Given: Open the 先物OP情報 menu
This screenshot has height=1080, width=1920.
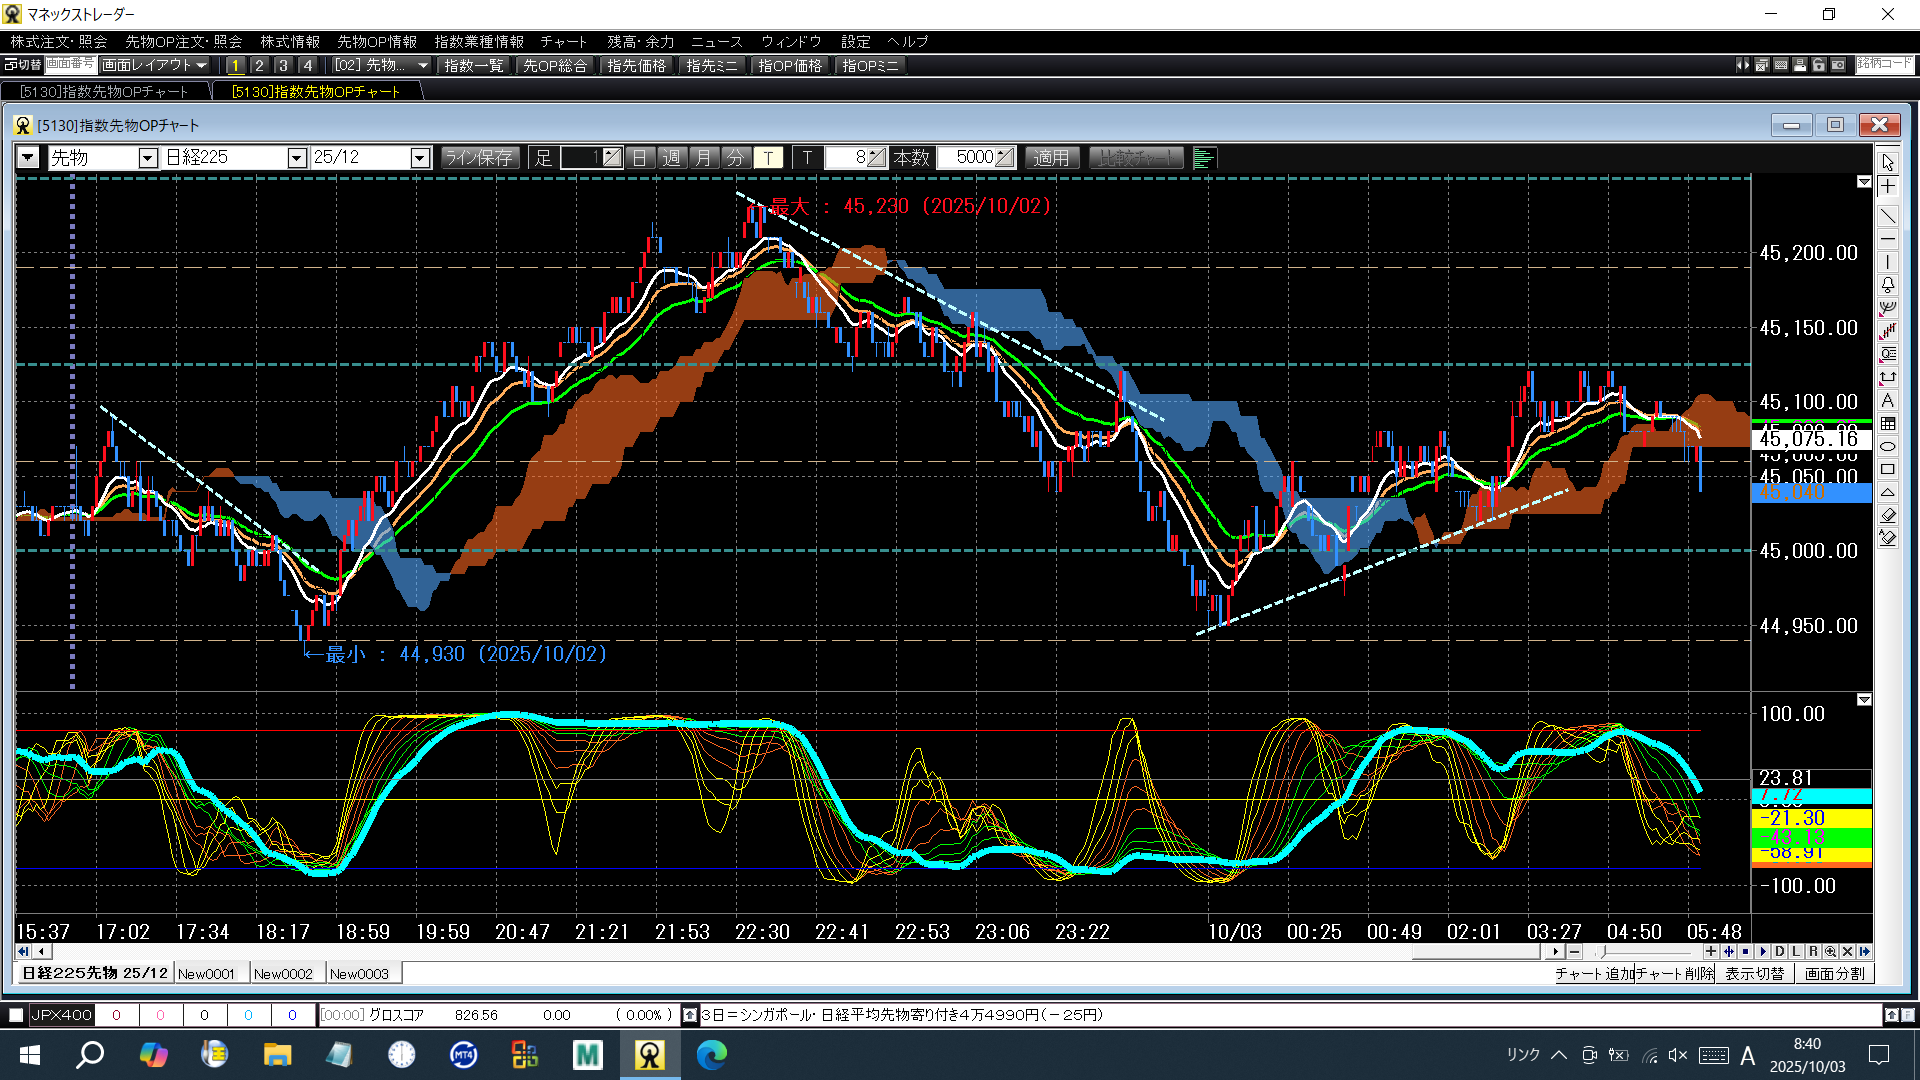Looking at the screenshot, I should 376,42.
